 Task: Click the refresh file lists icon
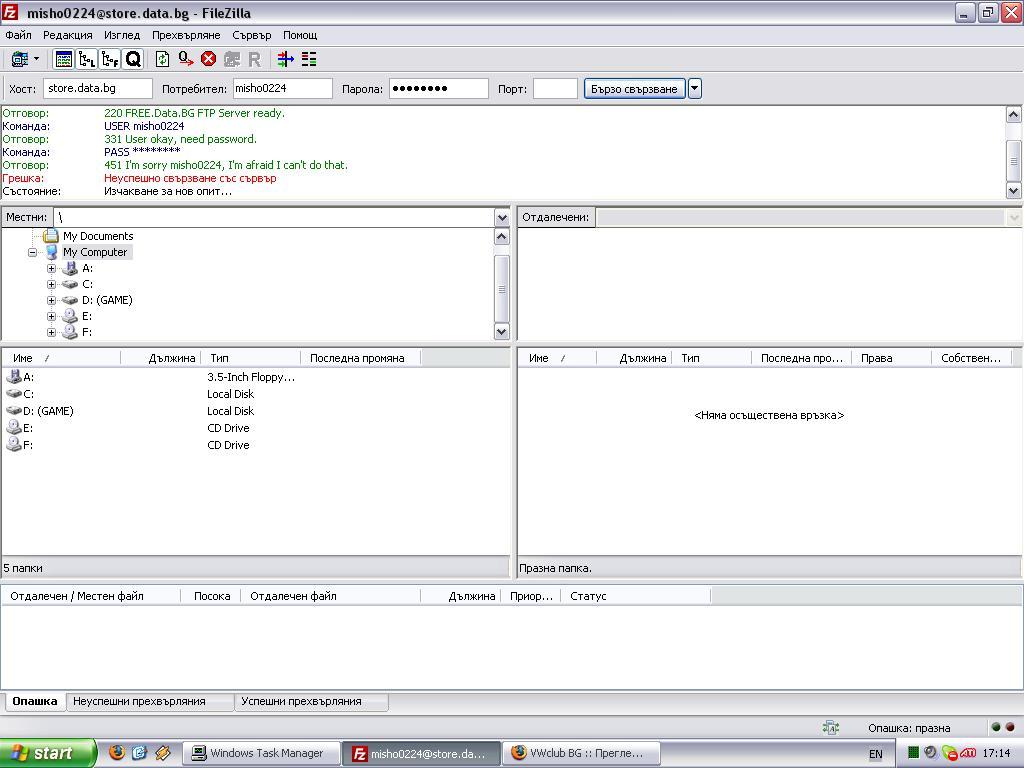(x=162, y=59)
